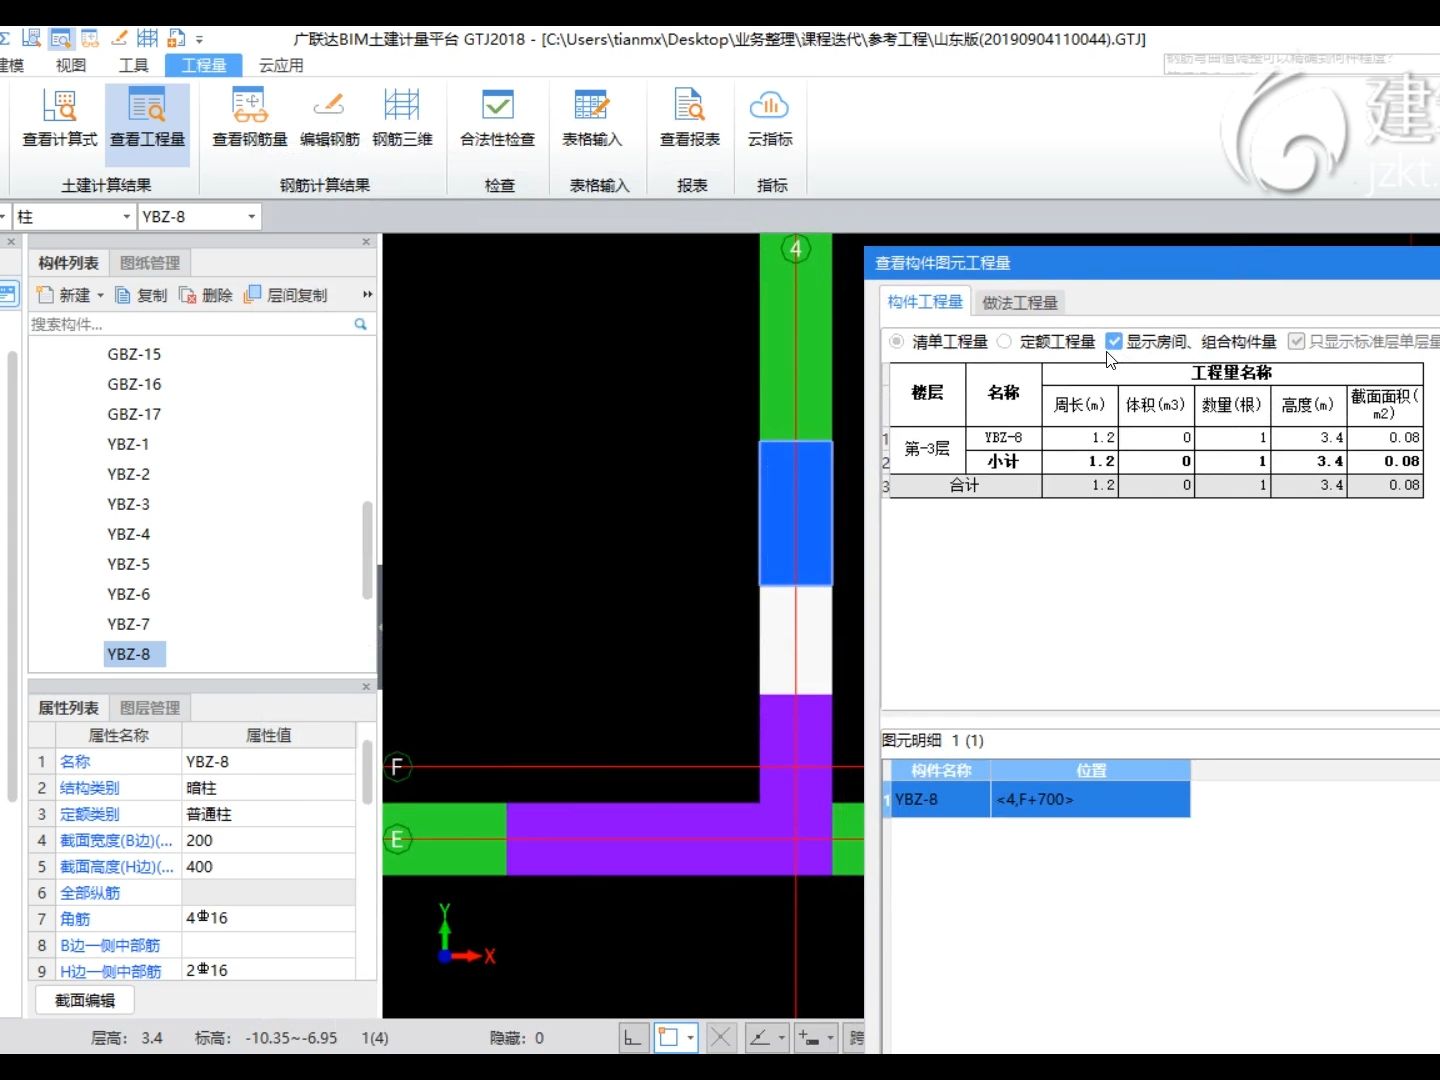Select GBZ-16 in component list
1440x1080 pixels.
tap(134, 384)
